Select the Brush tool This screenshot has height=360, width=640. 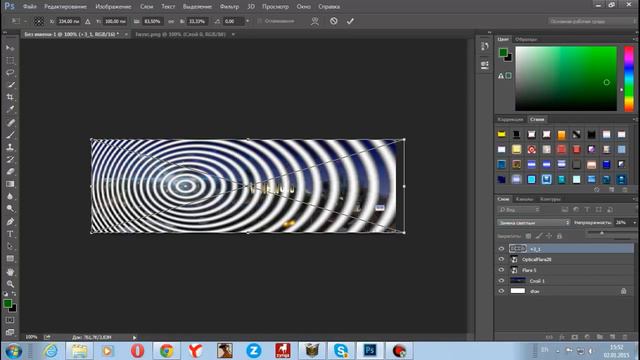(10, 135)
